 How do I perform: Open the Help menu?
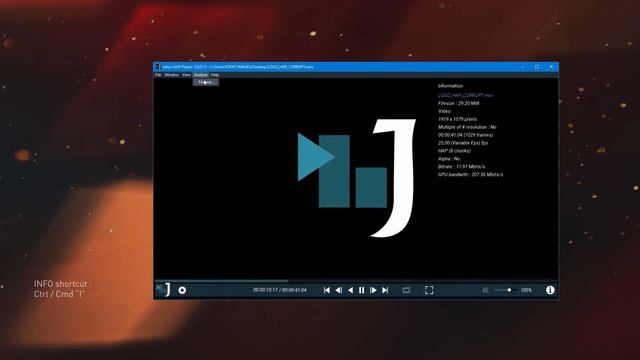[215, 75]
